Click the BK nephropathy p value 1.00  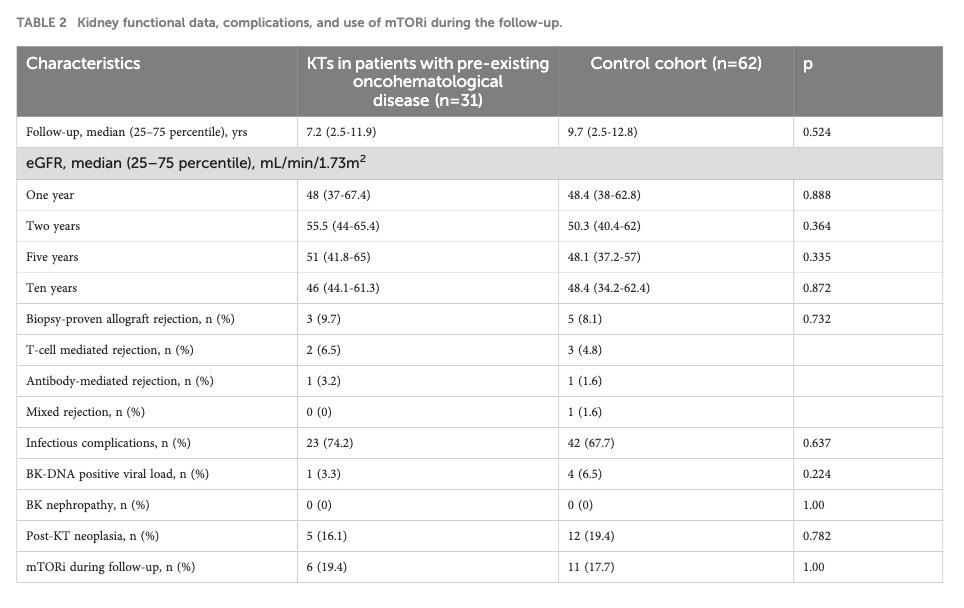coord(813,505)
